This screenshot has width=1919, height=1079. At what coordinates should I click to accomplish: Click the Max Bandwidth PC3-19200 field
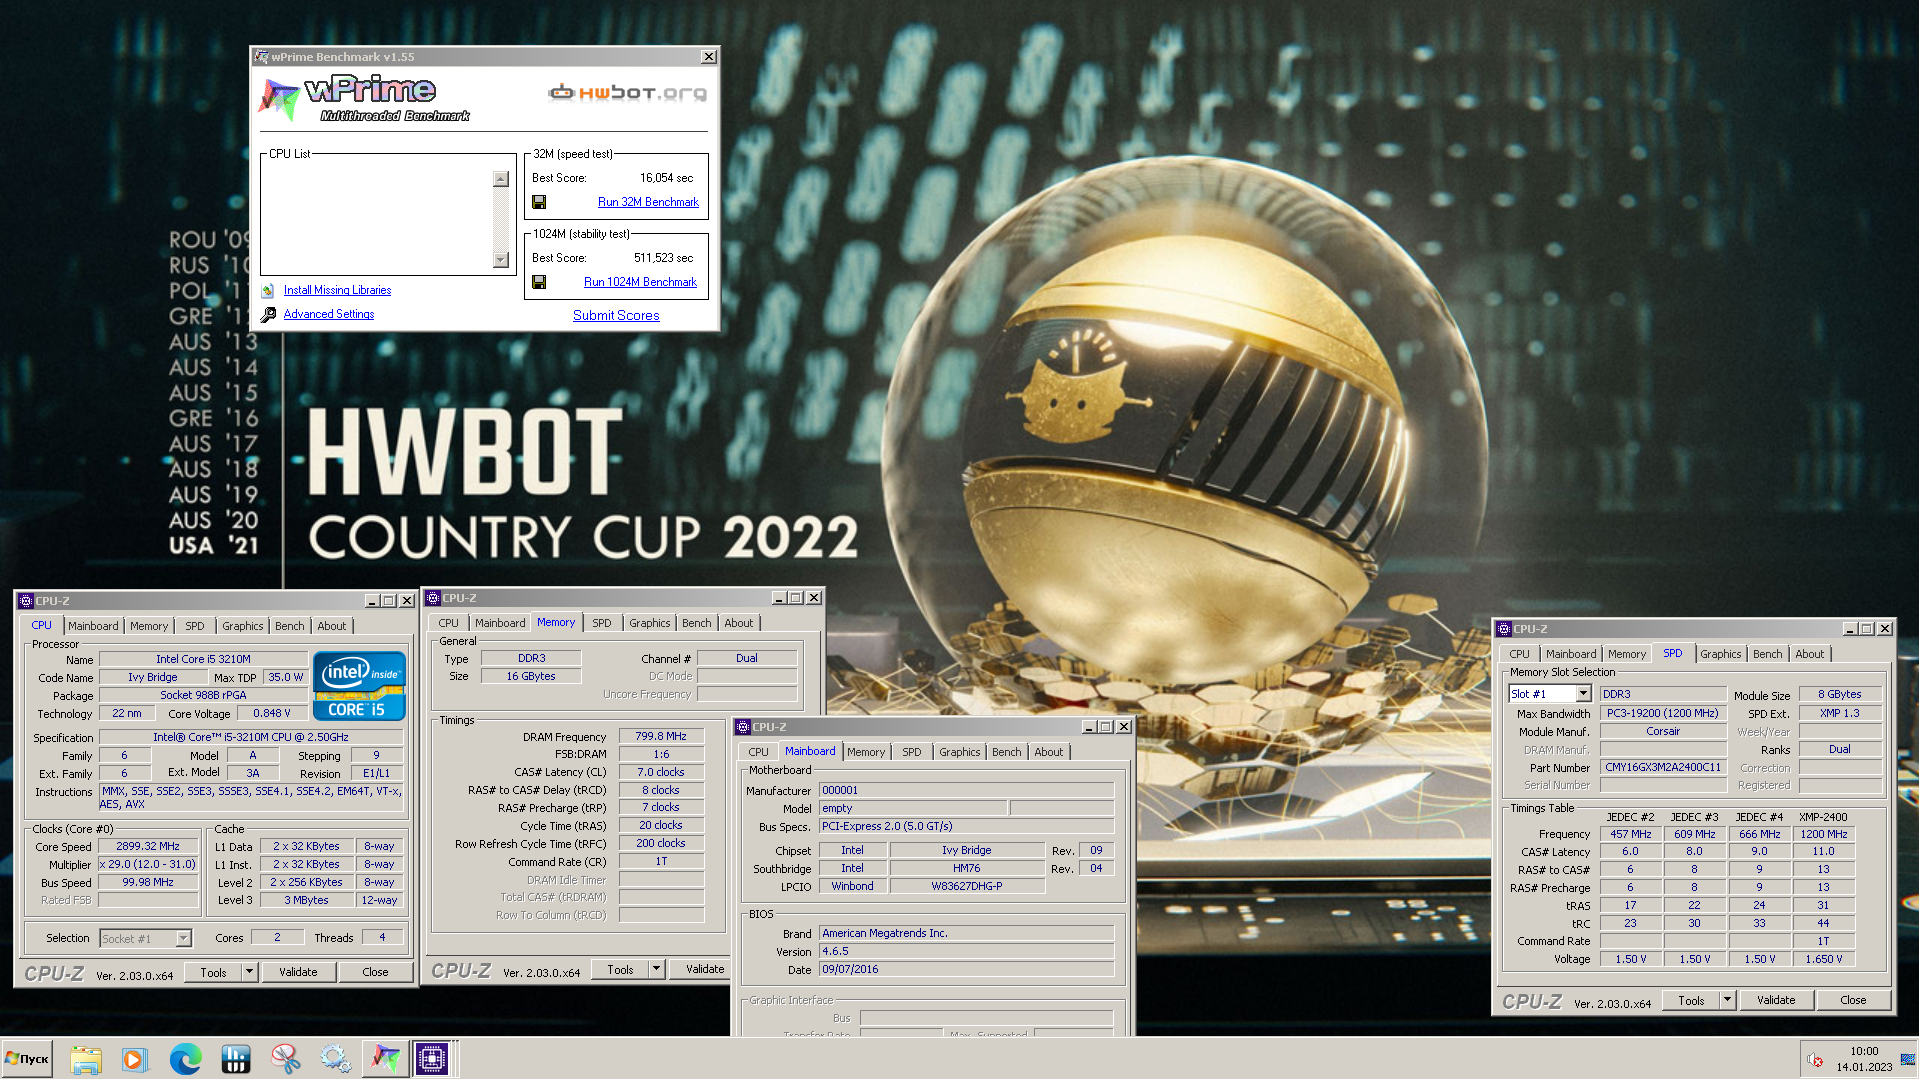1663,713
